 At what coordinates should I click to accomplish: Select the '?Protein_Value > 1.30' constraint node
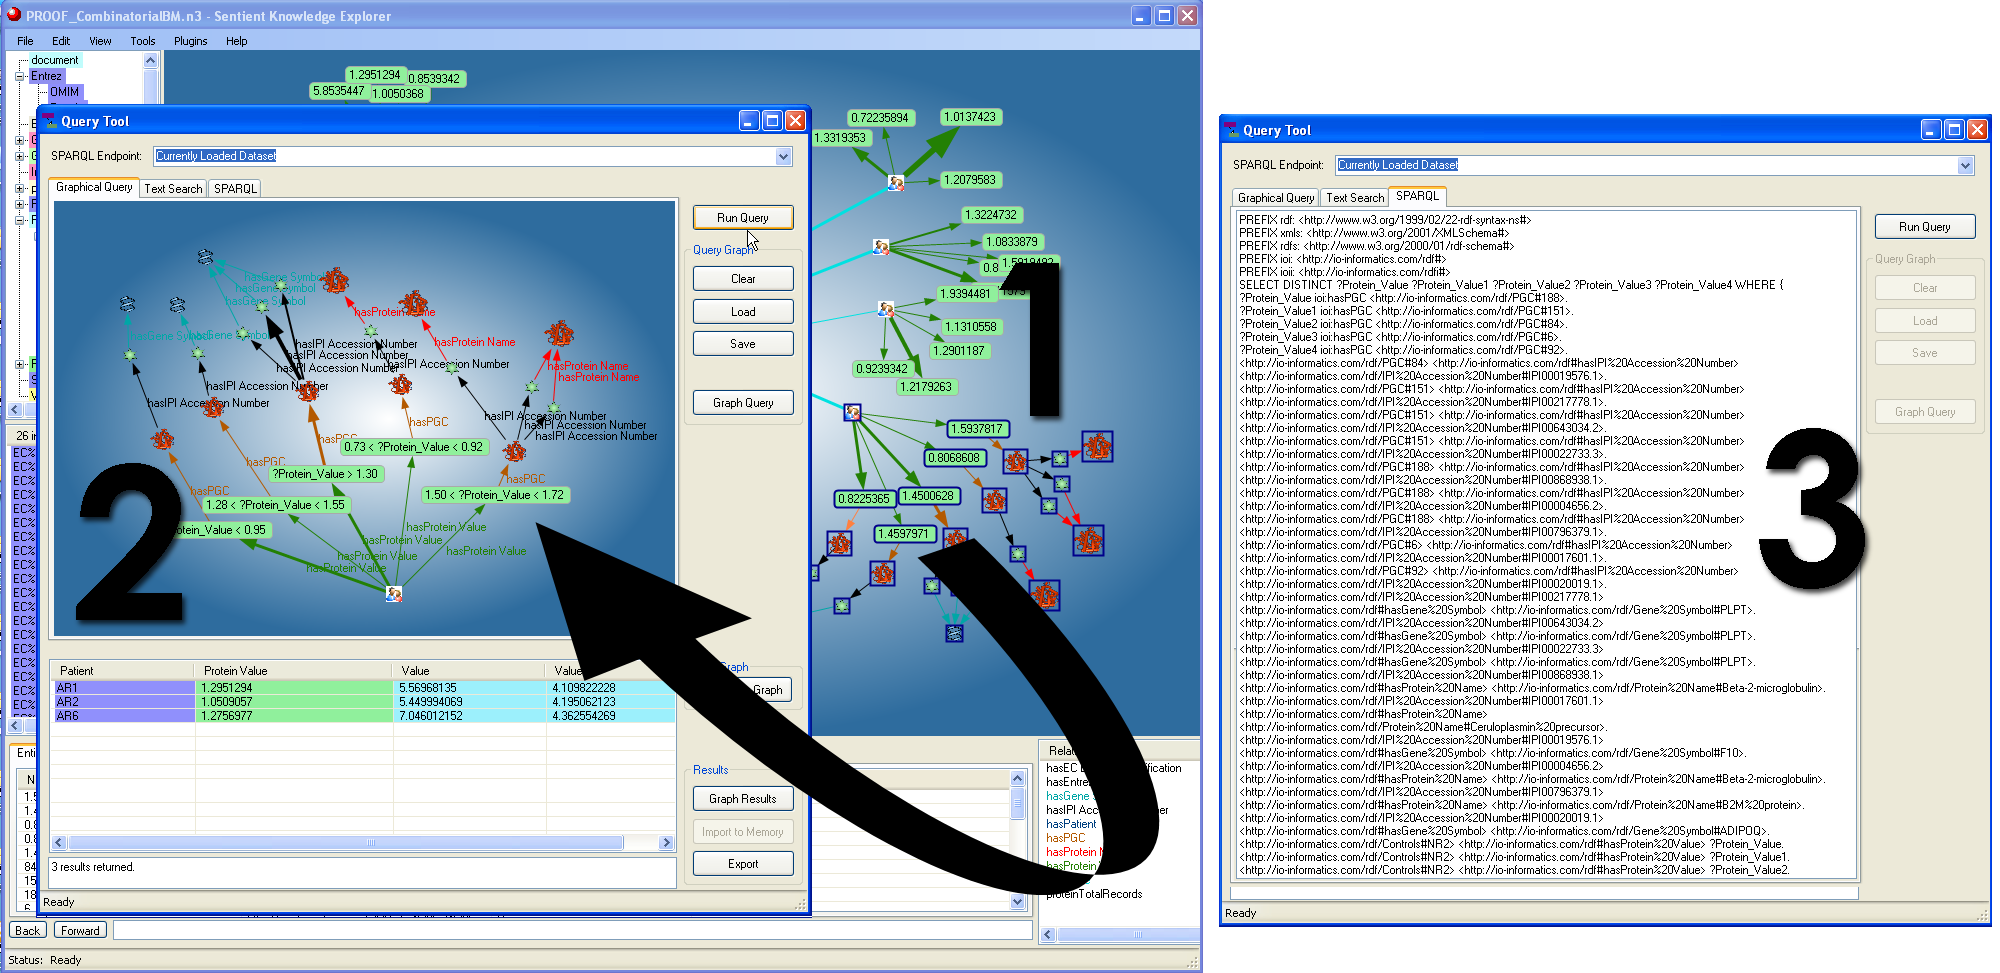pyautogui.click(x=326, y=474)
